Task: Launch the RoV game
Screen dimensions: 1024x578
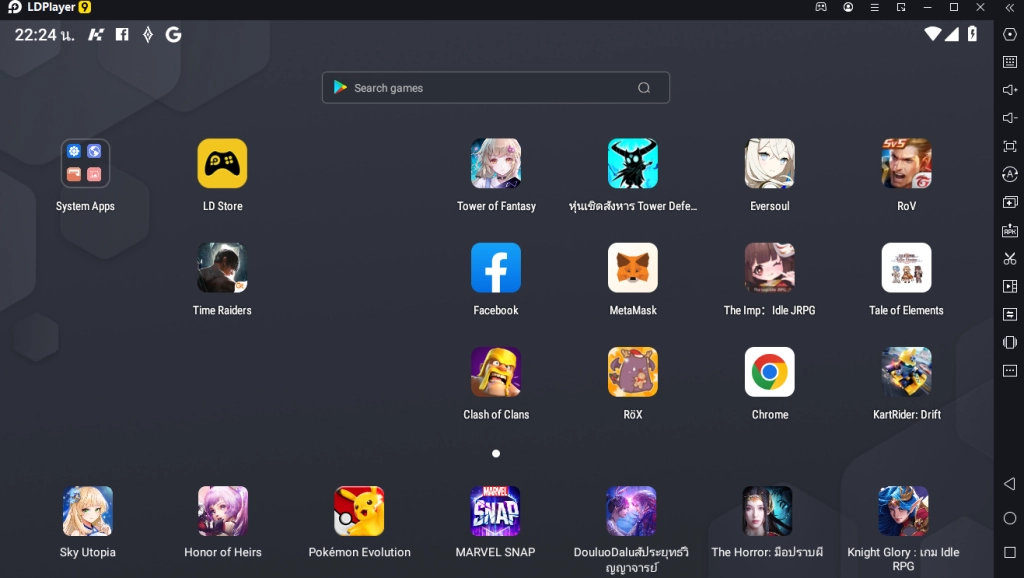Action: 906,163
